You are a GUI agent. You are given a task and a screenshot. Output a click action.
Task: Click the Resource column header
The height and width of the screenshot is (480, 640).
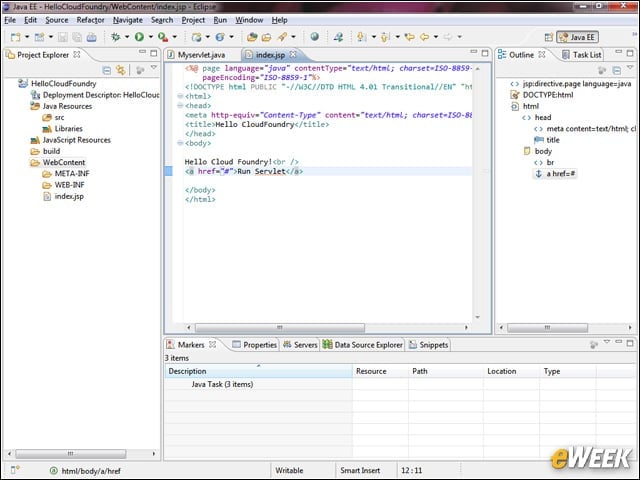tap(380, 371)
